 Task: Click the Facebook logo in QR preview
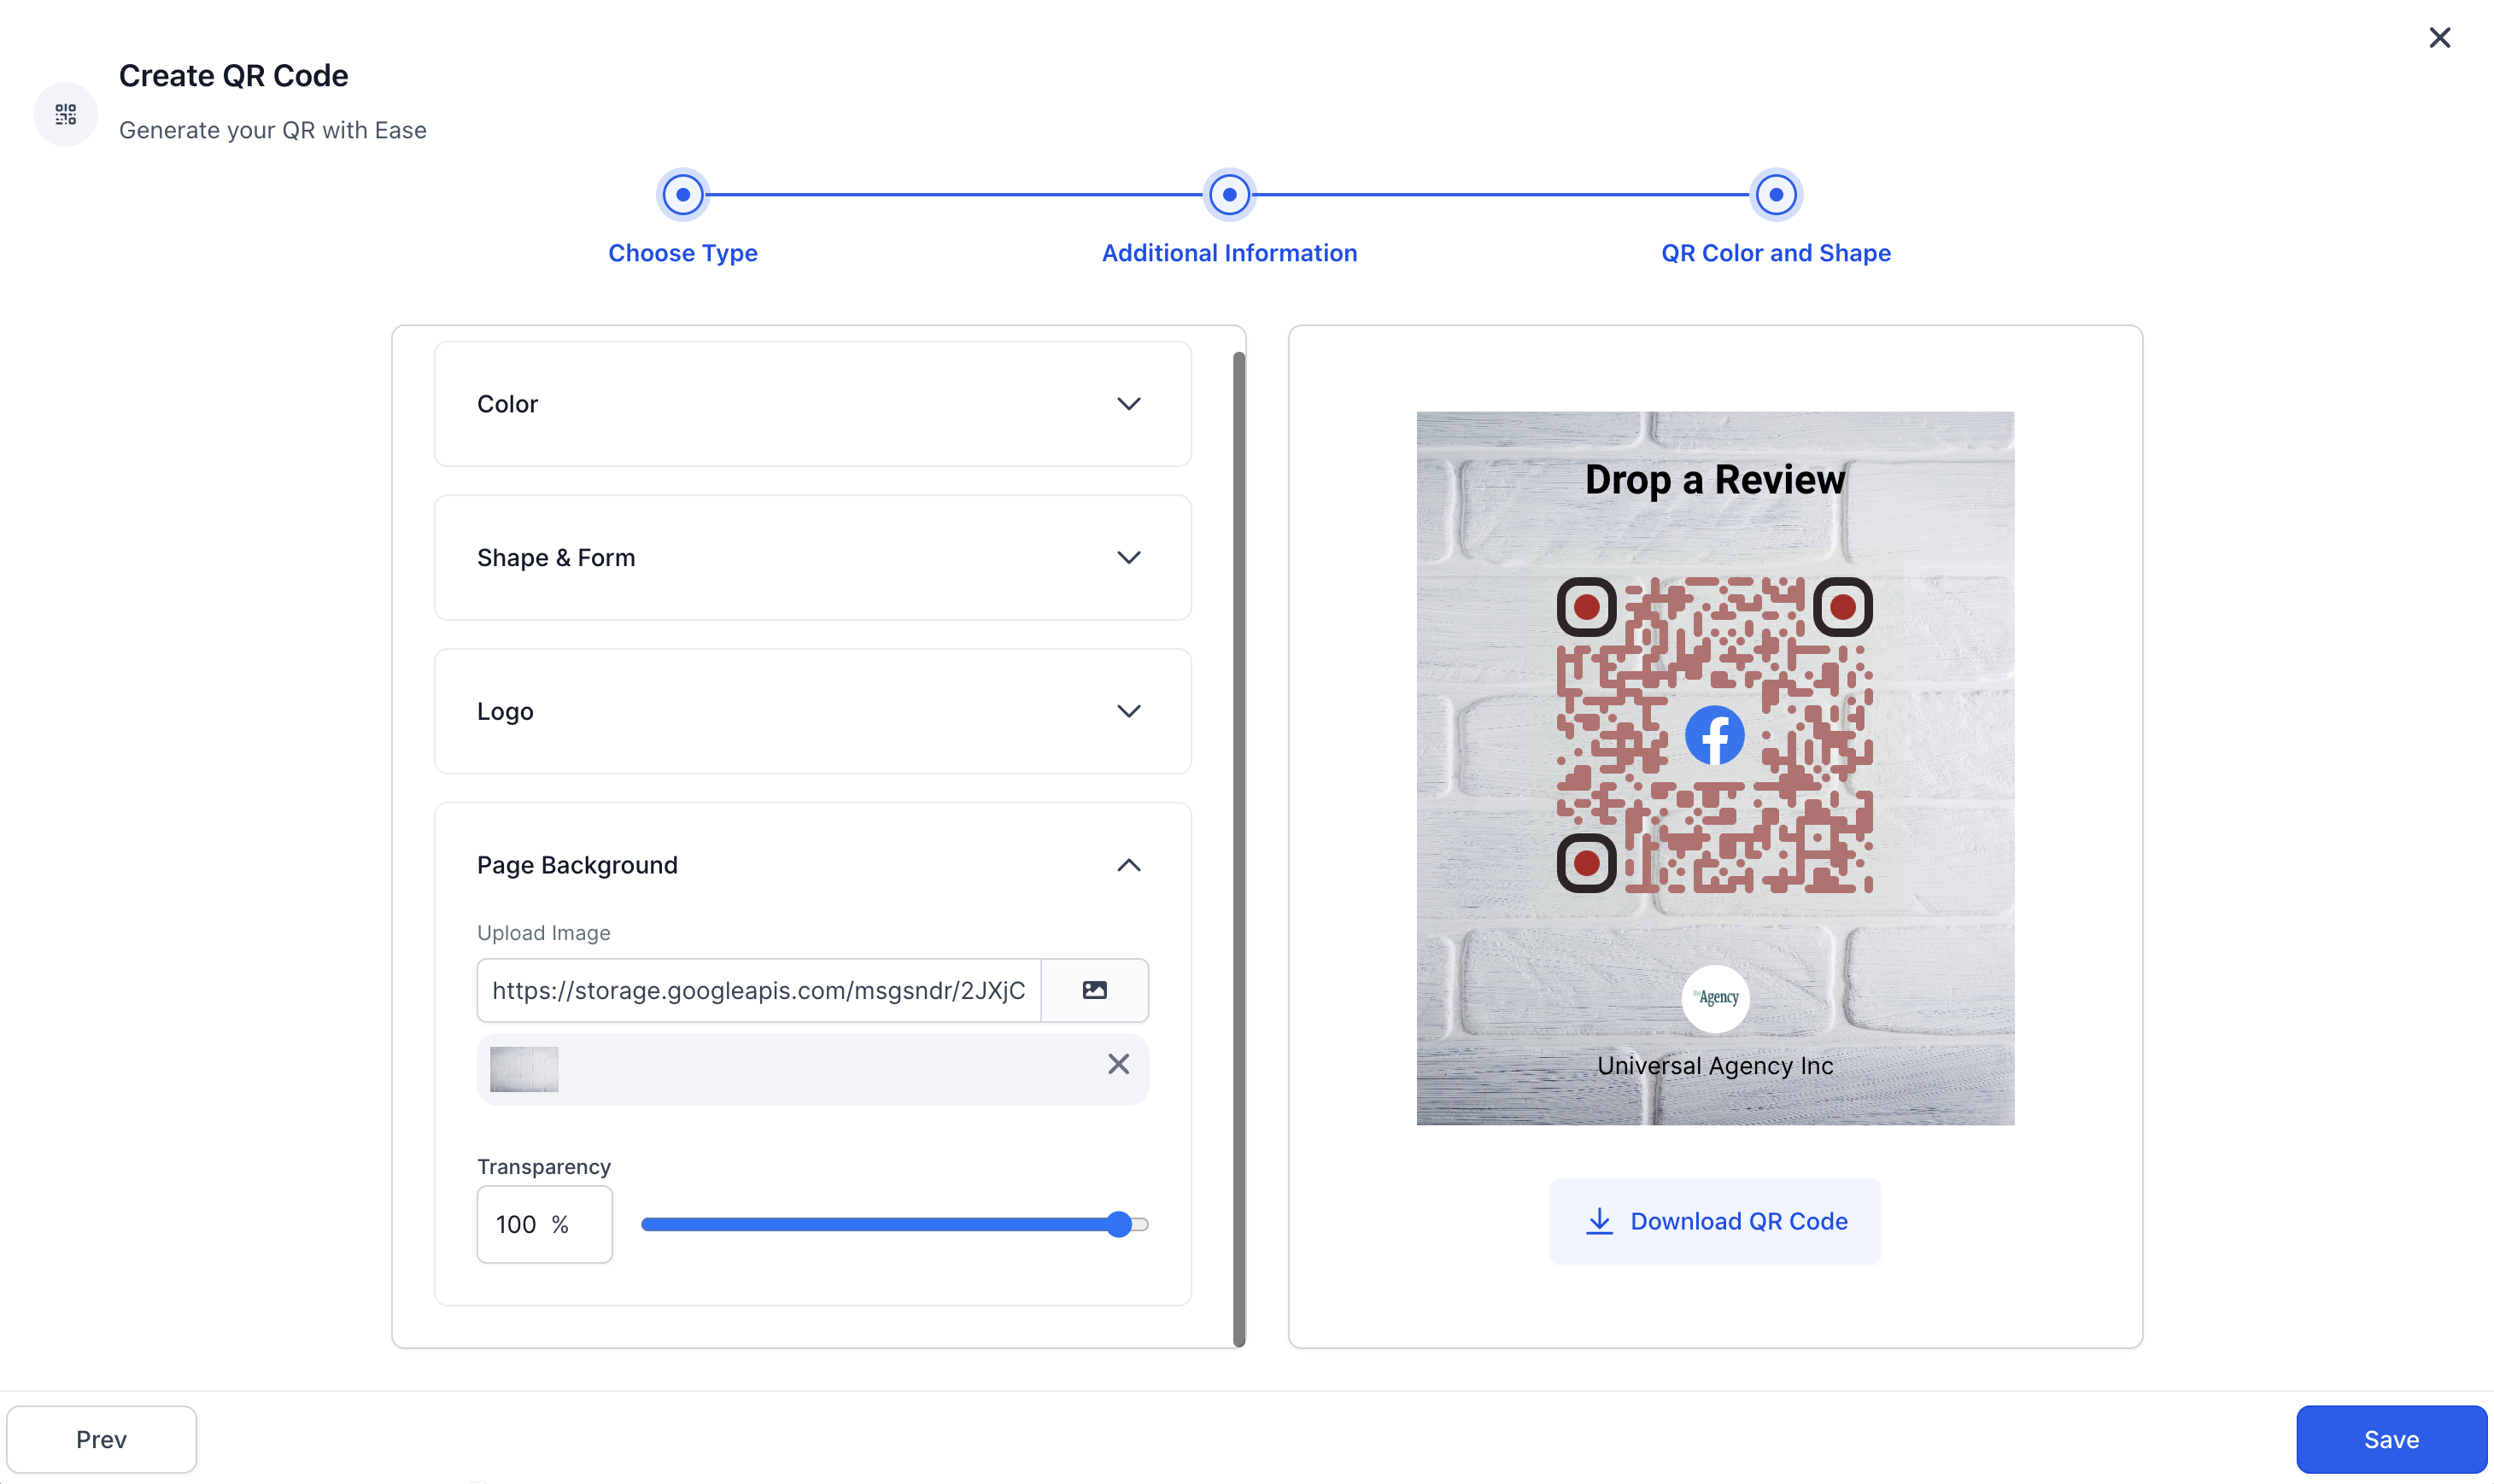click(x=1714, y=735)
